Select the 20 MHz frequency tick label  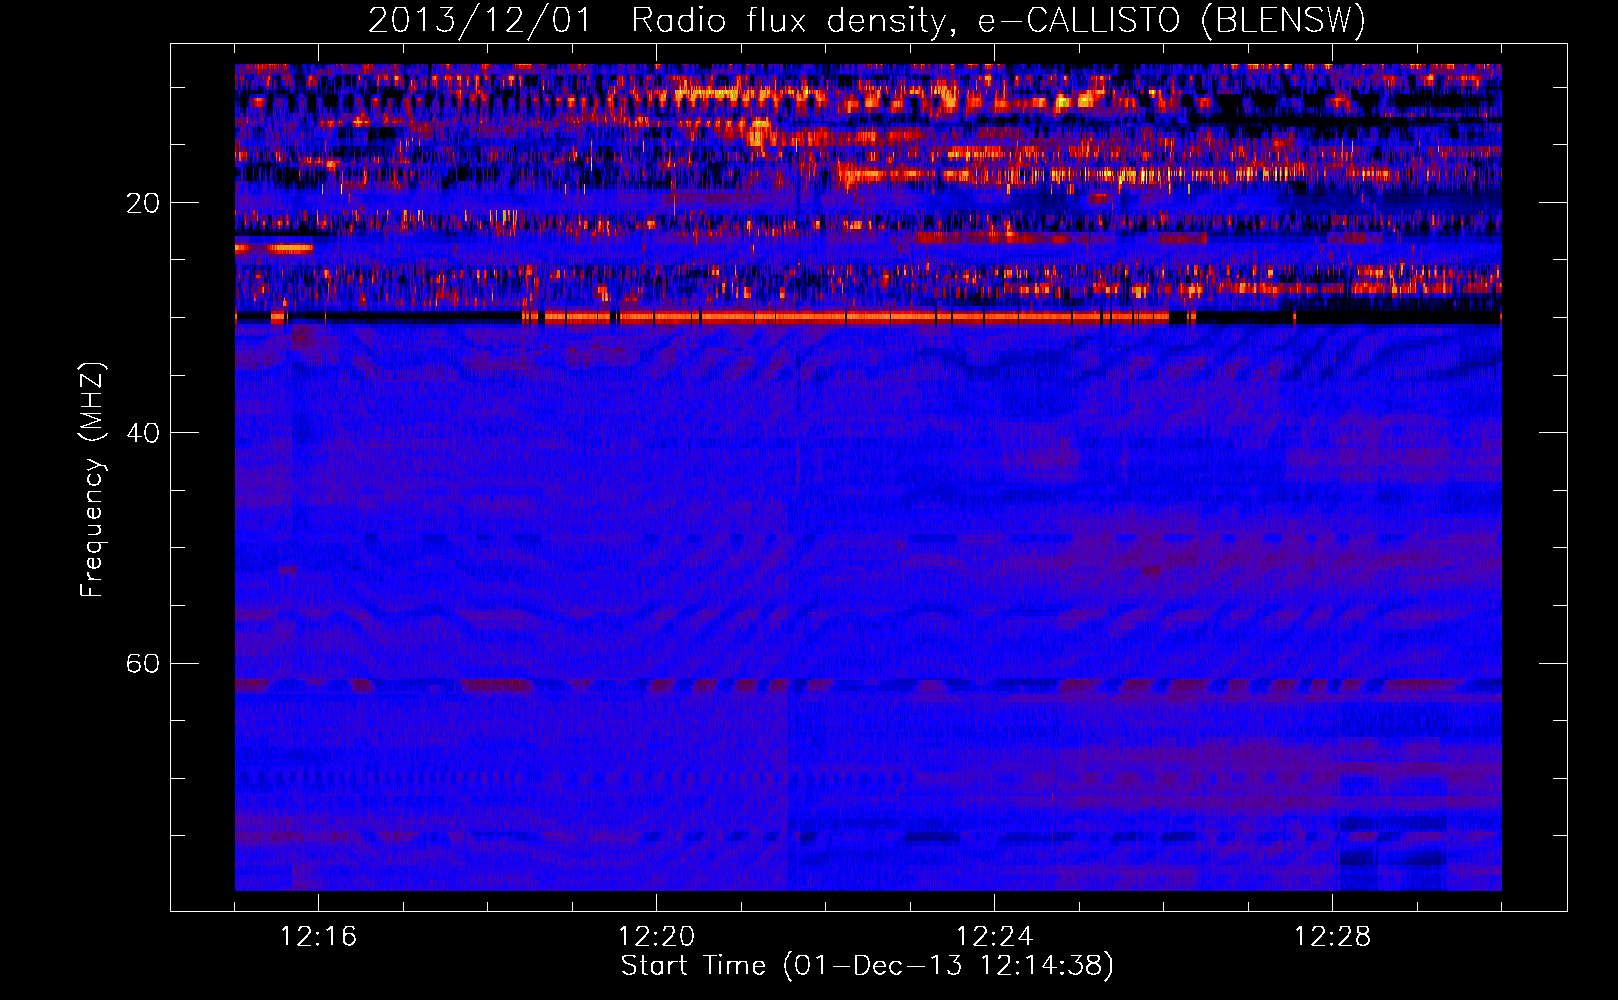(143, 203)
